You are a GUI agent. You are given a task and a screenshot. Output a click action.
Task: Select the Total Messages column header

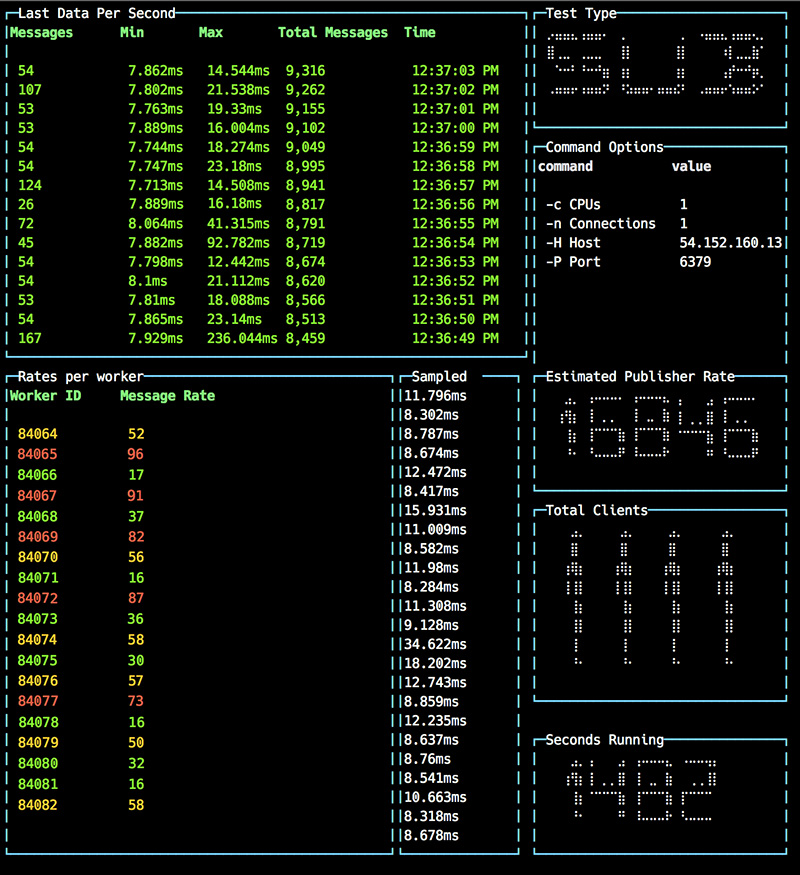tap(332, 33)
